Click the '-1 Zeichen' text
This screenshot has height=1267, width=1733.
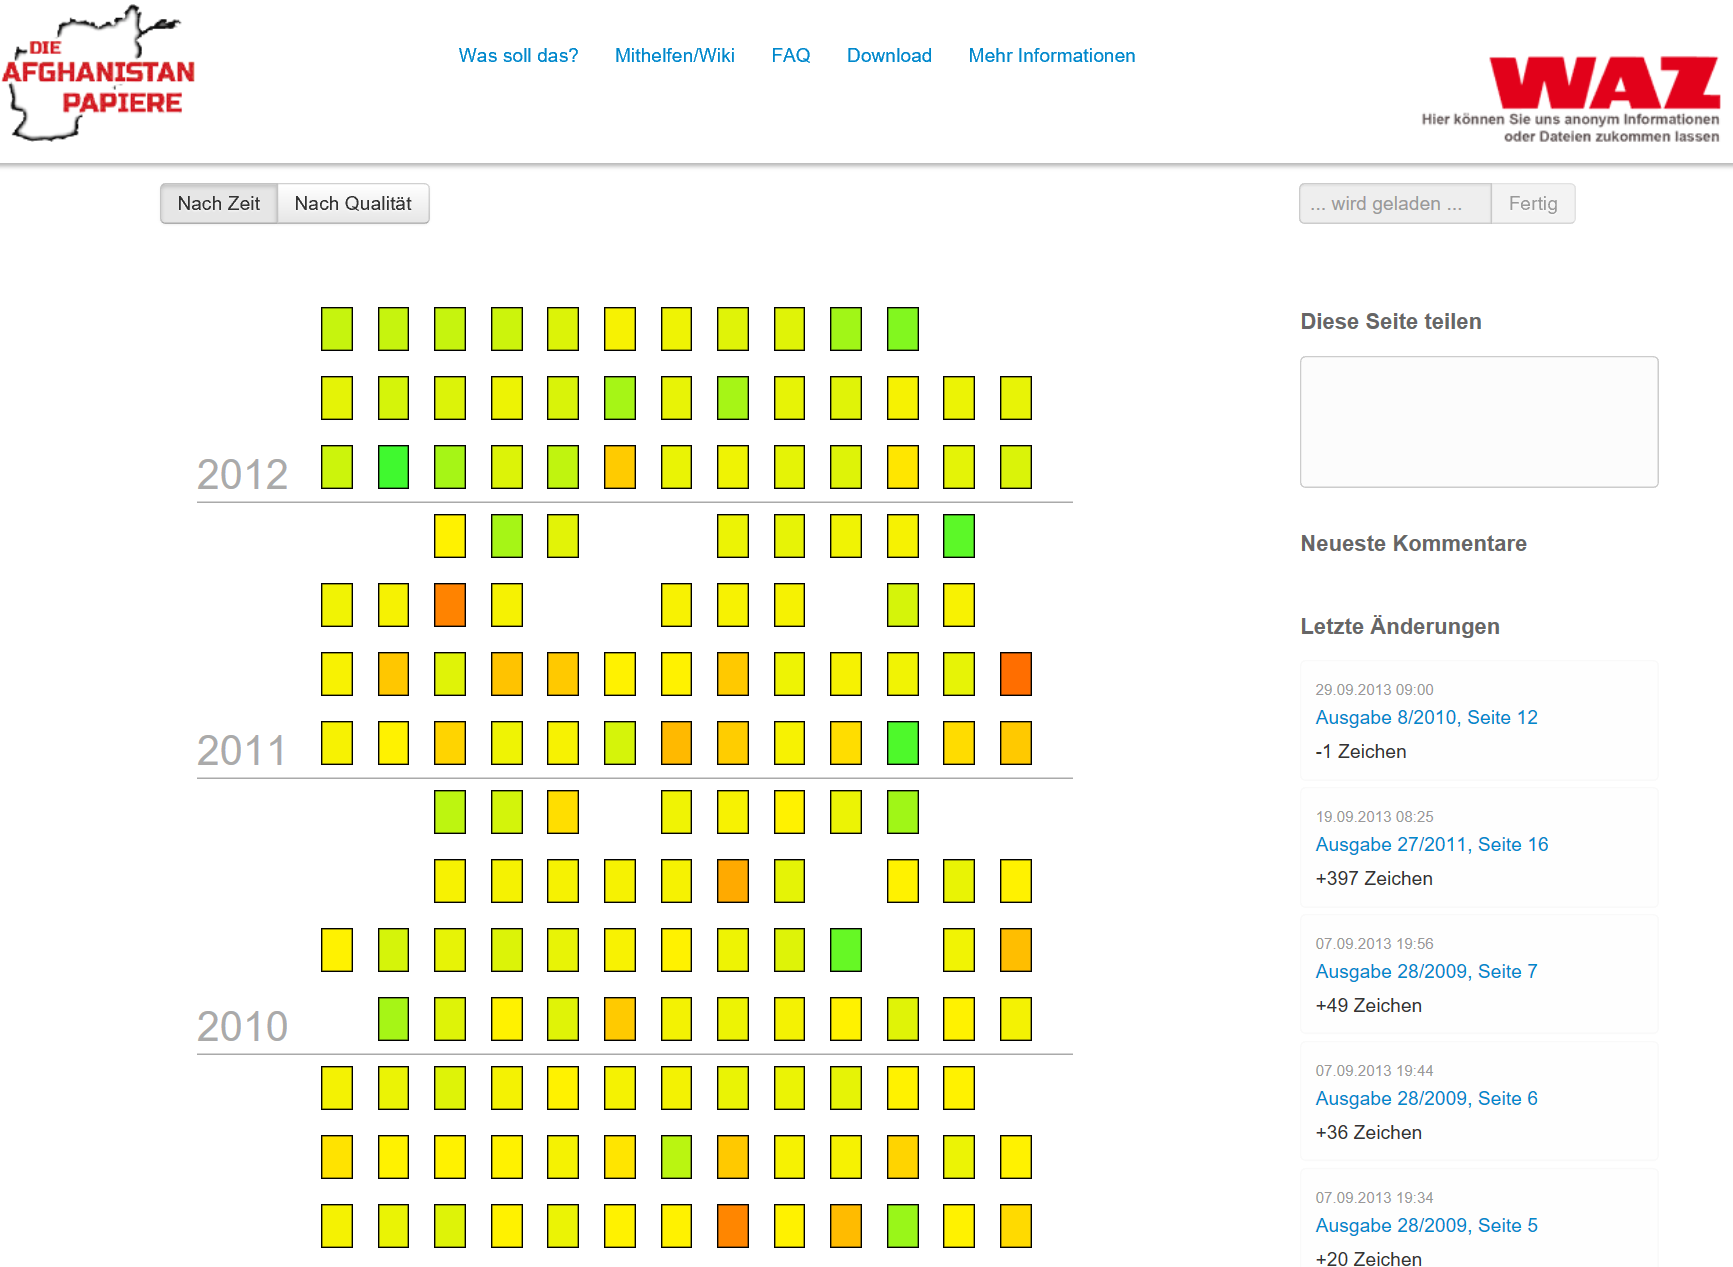coord(1361,752)
